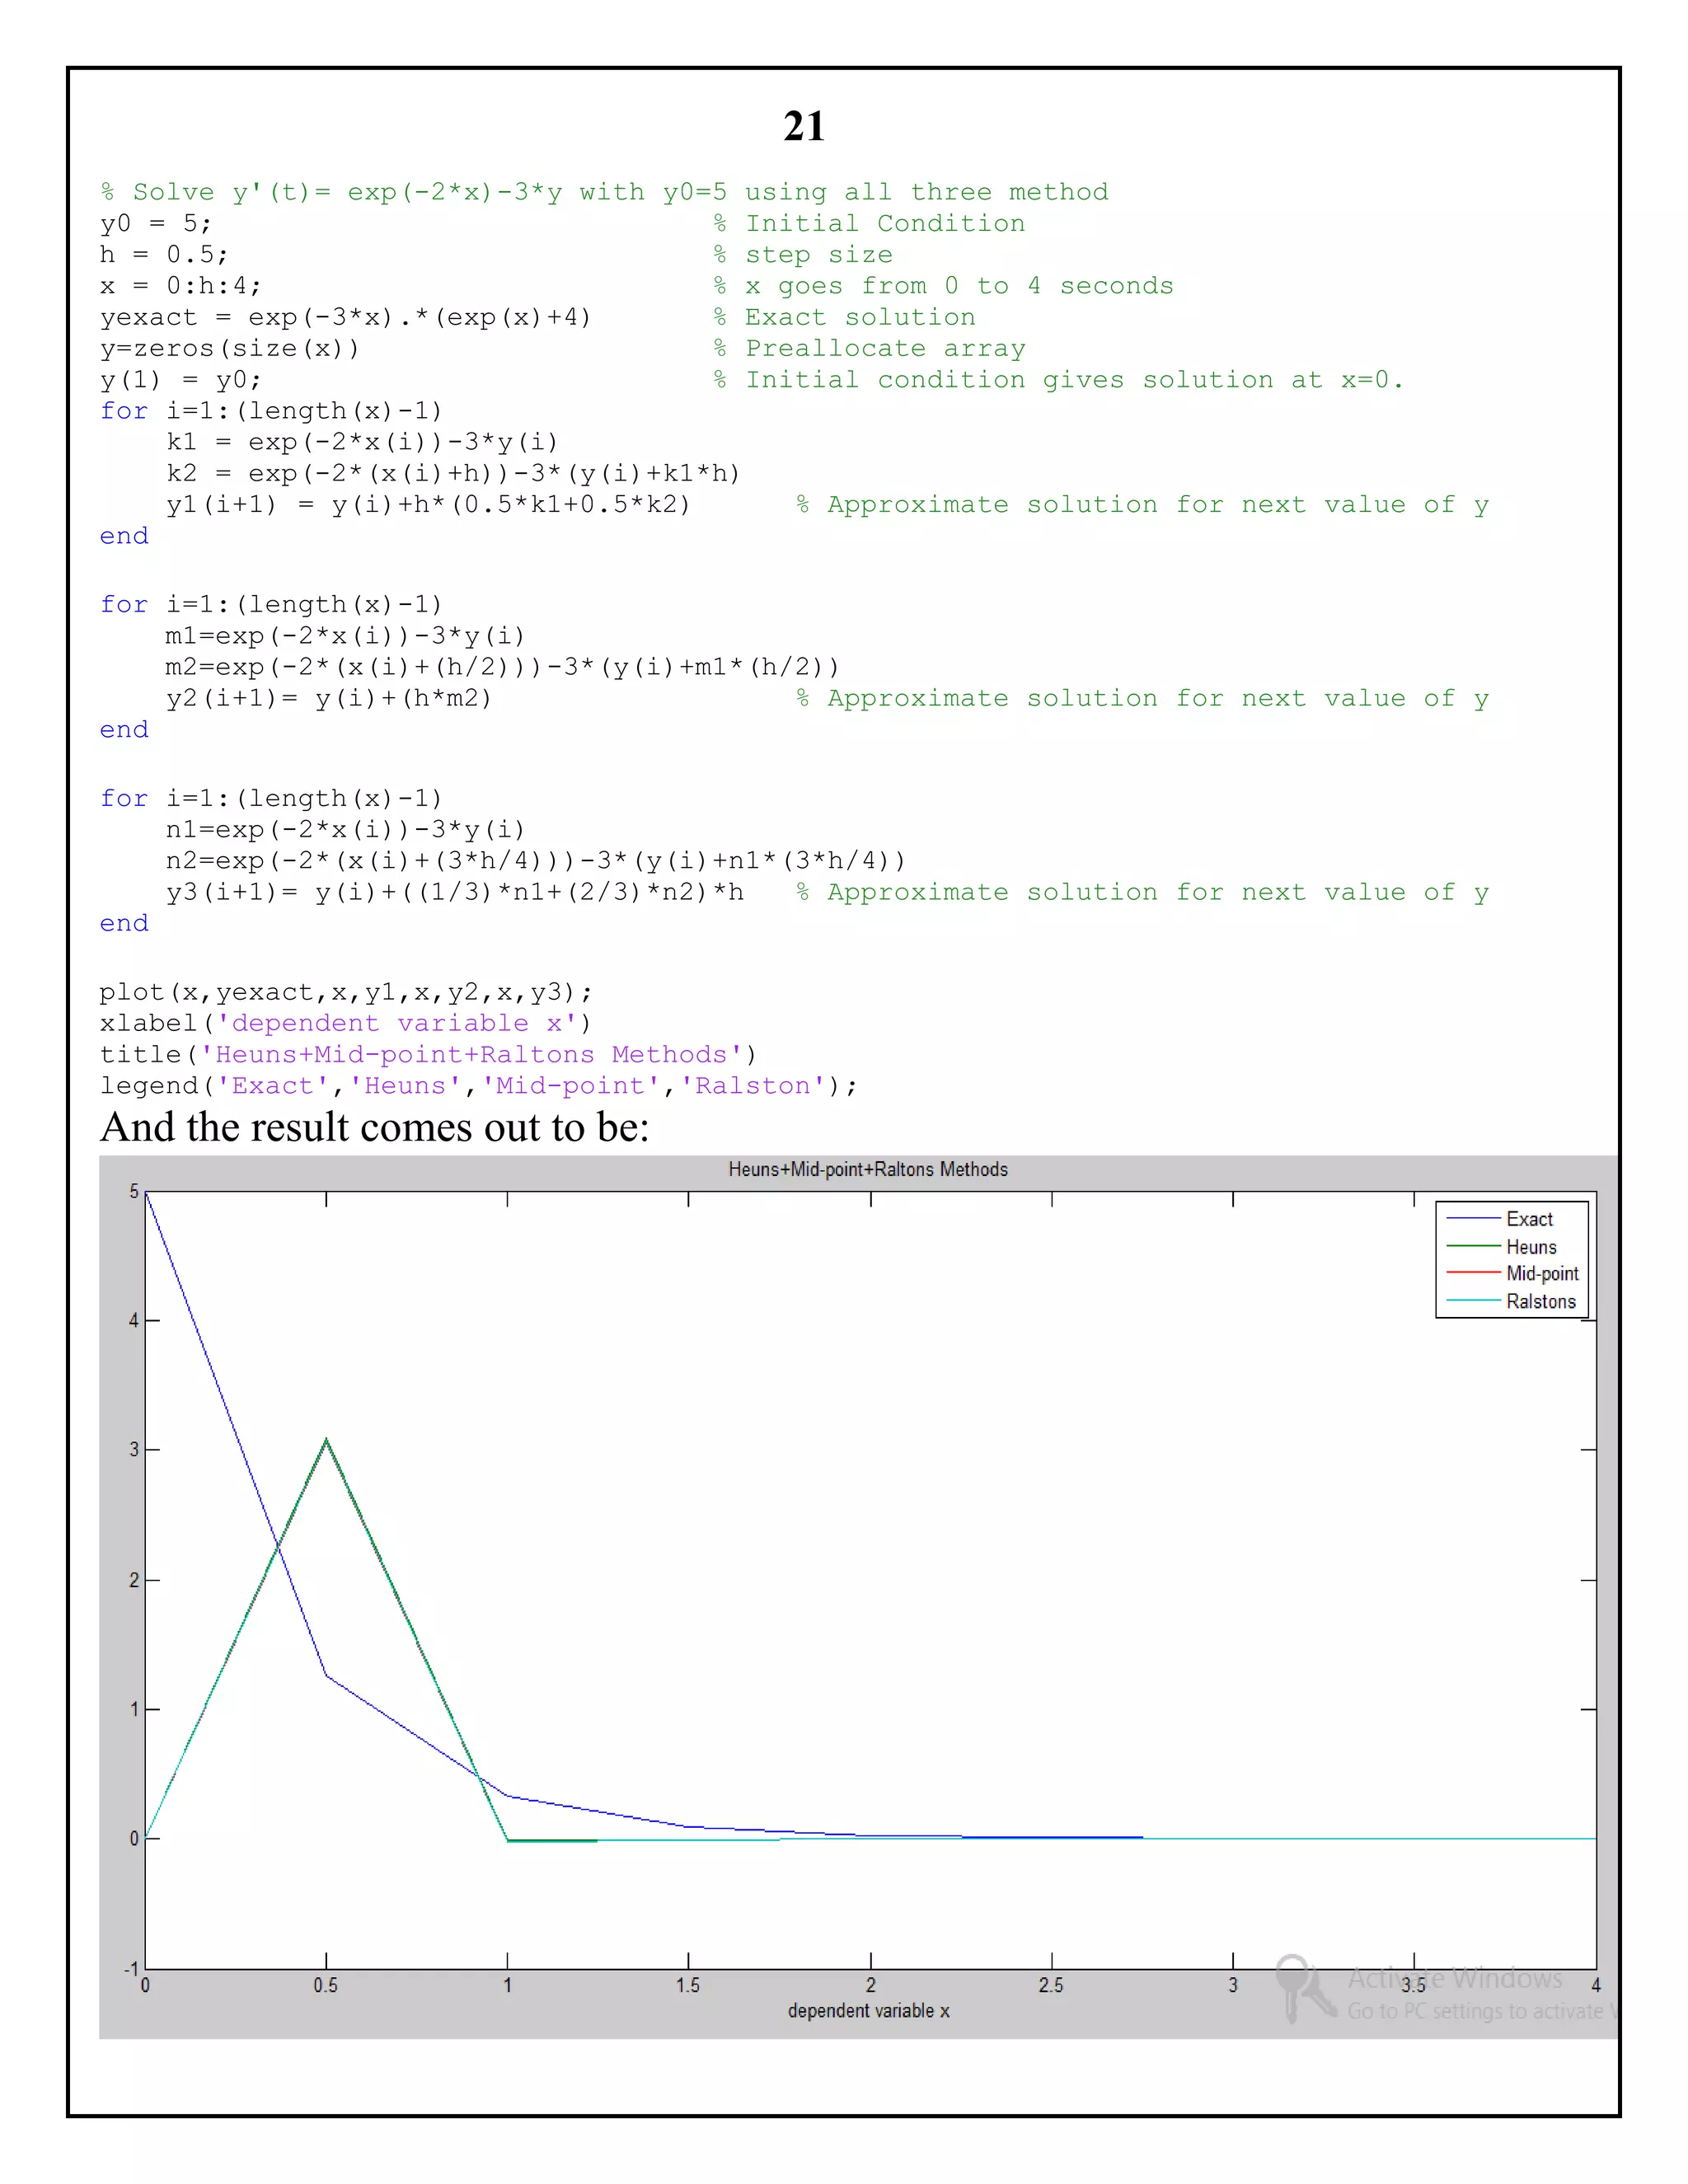Click the 'plot(x,yexact,x,y1,x,y2,x,y3);' code line

(x=346, y=992)
